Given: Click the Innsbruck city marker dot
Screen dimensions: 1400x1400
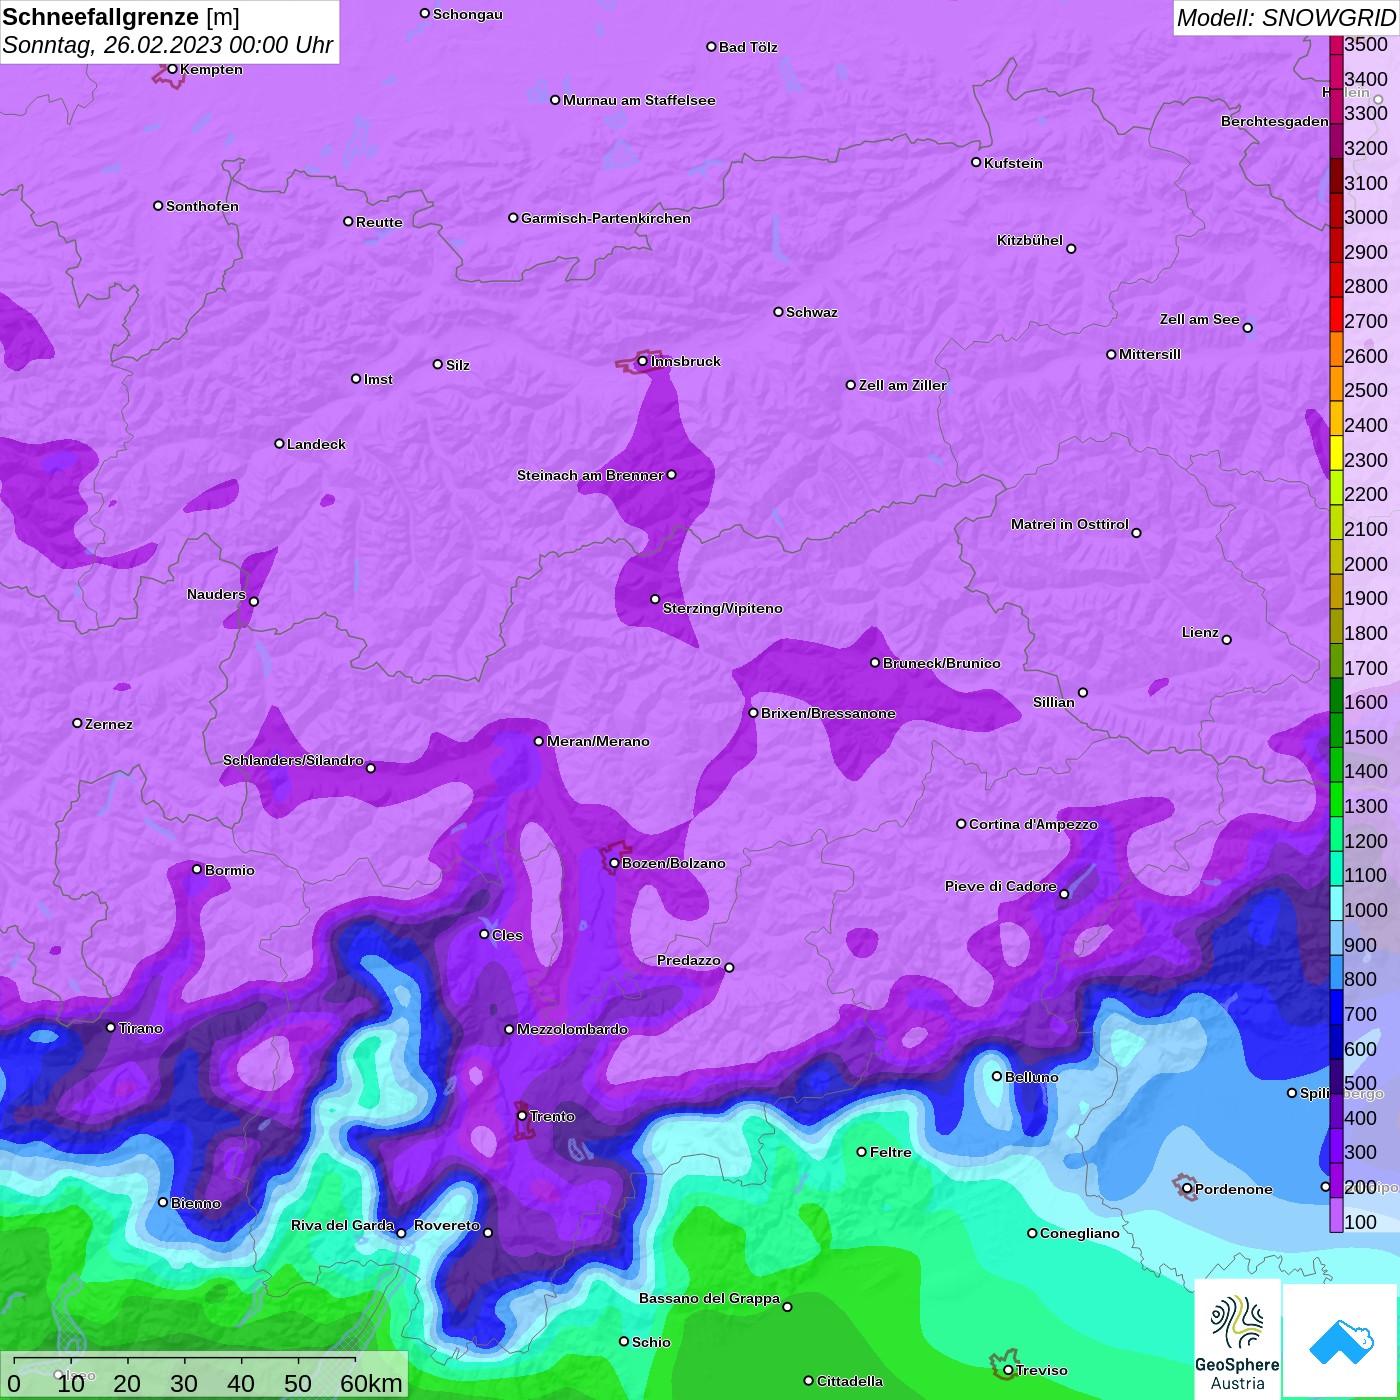Looking at the screenshot, I should coord(642,361).
